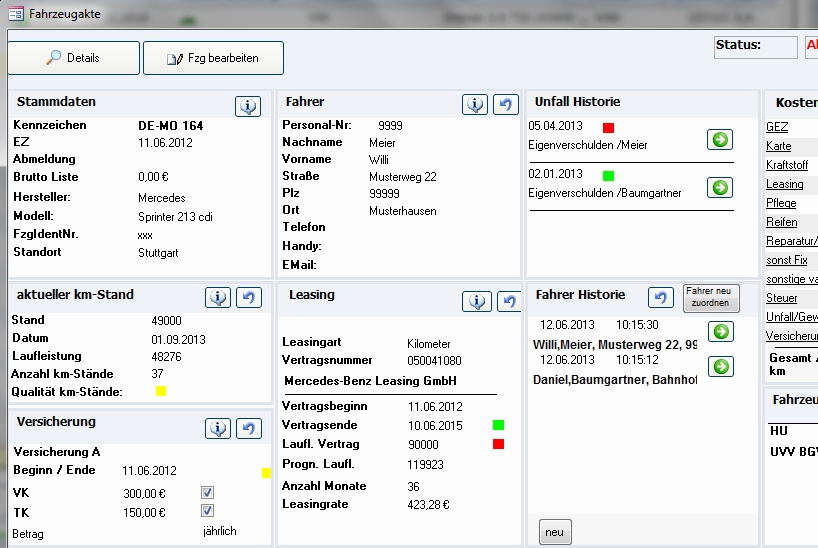The image size is (818, 548).
Task: Click Versicherung A label
Action: pos(56,452)
